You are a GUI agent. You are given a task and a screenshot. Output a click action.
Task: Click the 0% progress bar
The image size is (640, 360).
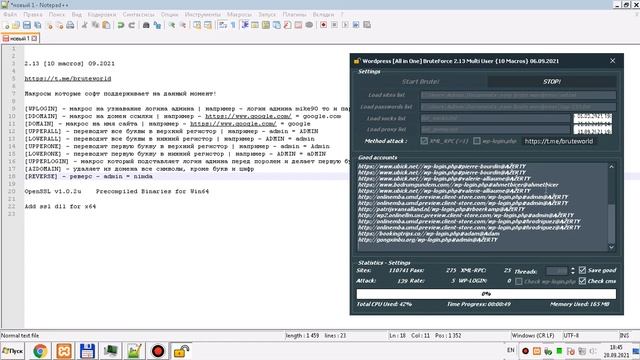tap(486, 294)
